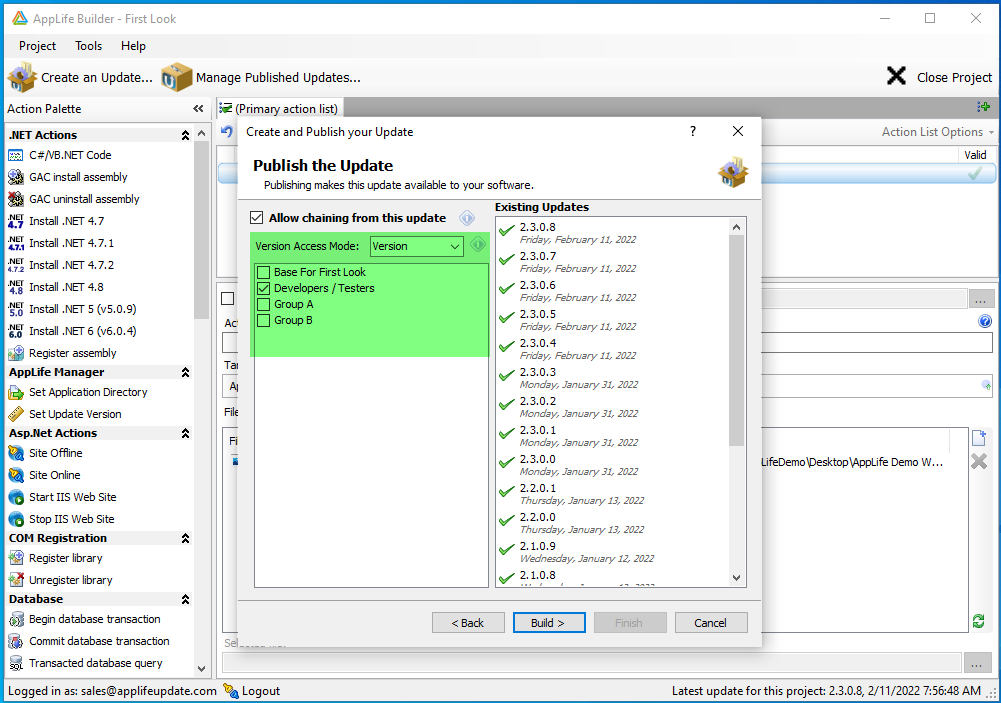Collapse the AppLife Manager section
The width and height of the screenshot is (1001, 703).
coord(185,372)
